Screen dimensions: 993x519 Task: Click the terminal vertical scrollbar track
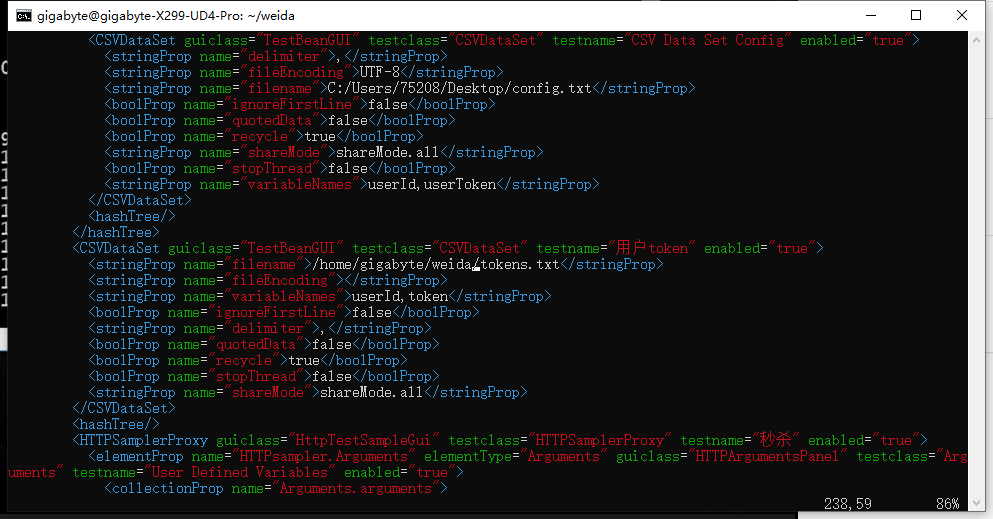point(977,272)
